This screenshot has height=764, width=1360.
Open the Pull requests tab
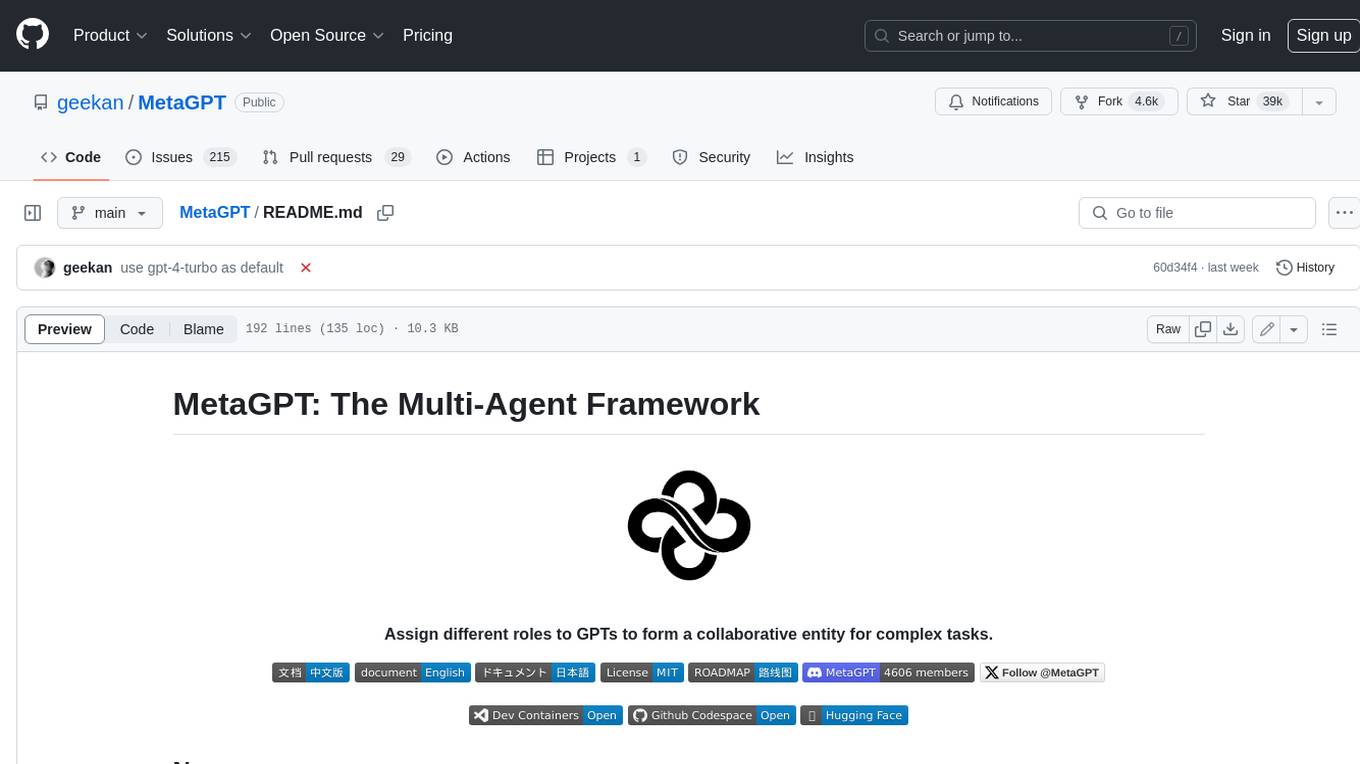point(336,157)
